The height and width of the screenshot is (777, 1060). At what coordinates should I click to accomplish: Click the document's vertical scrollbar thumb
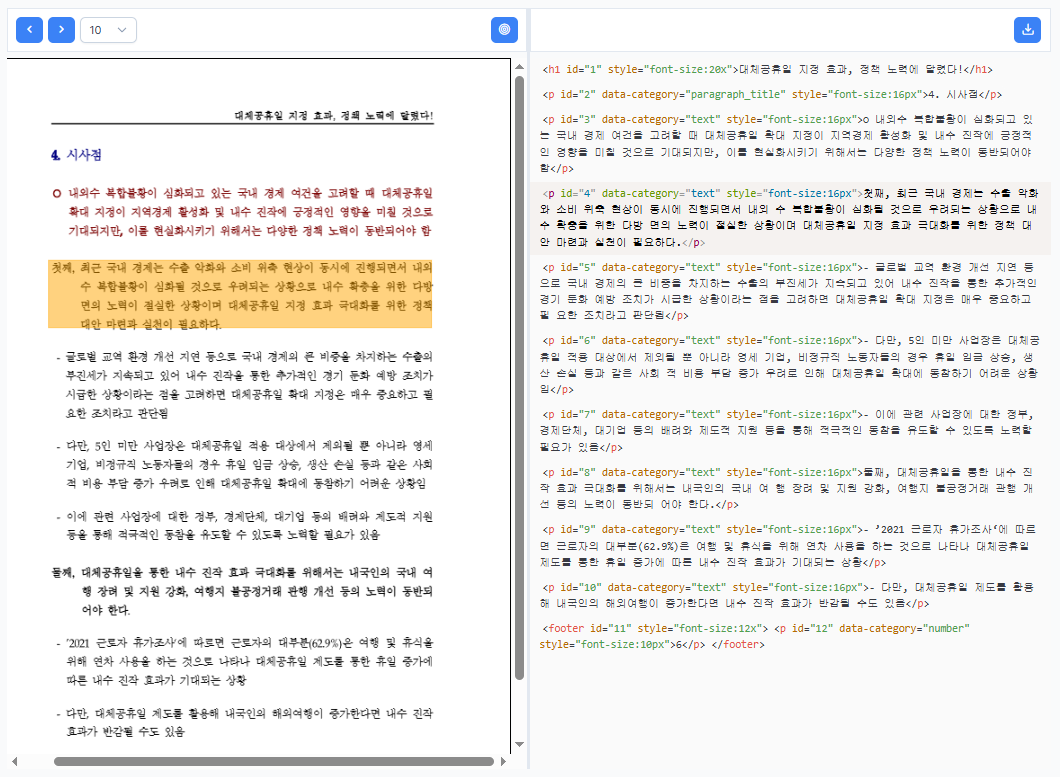519,377
